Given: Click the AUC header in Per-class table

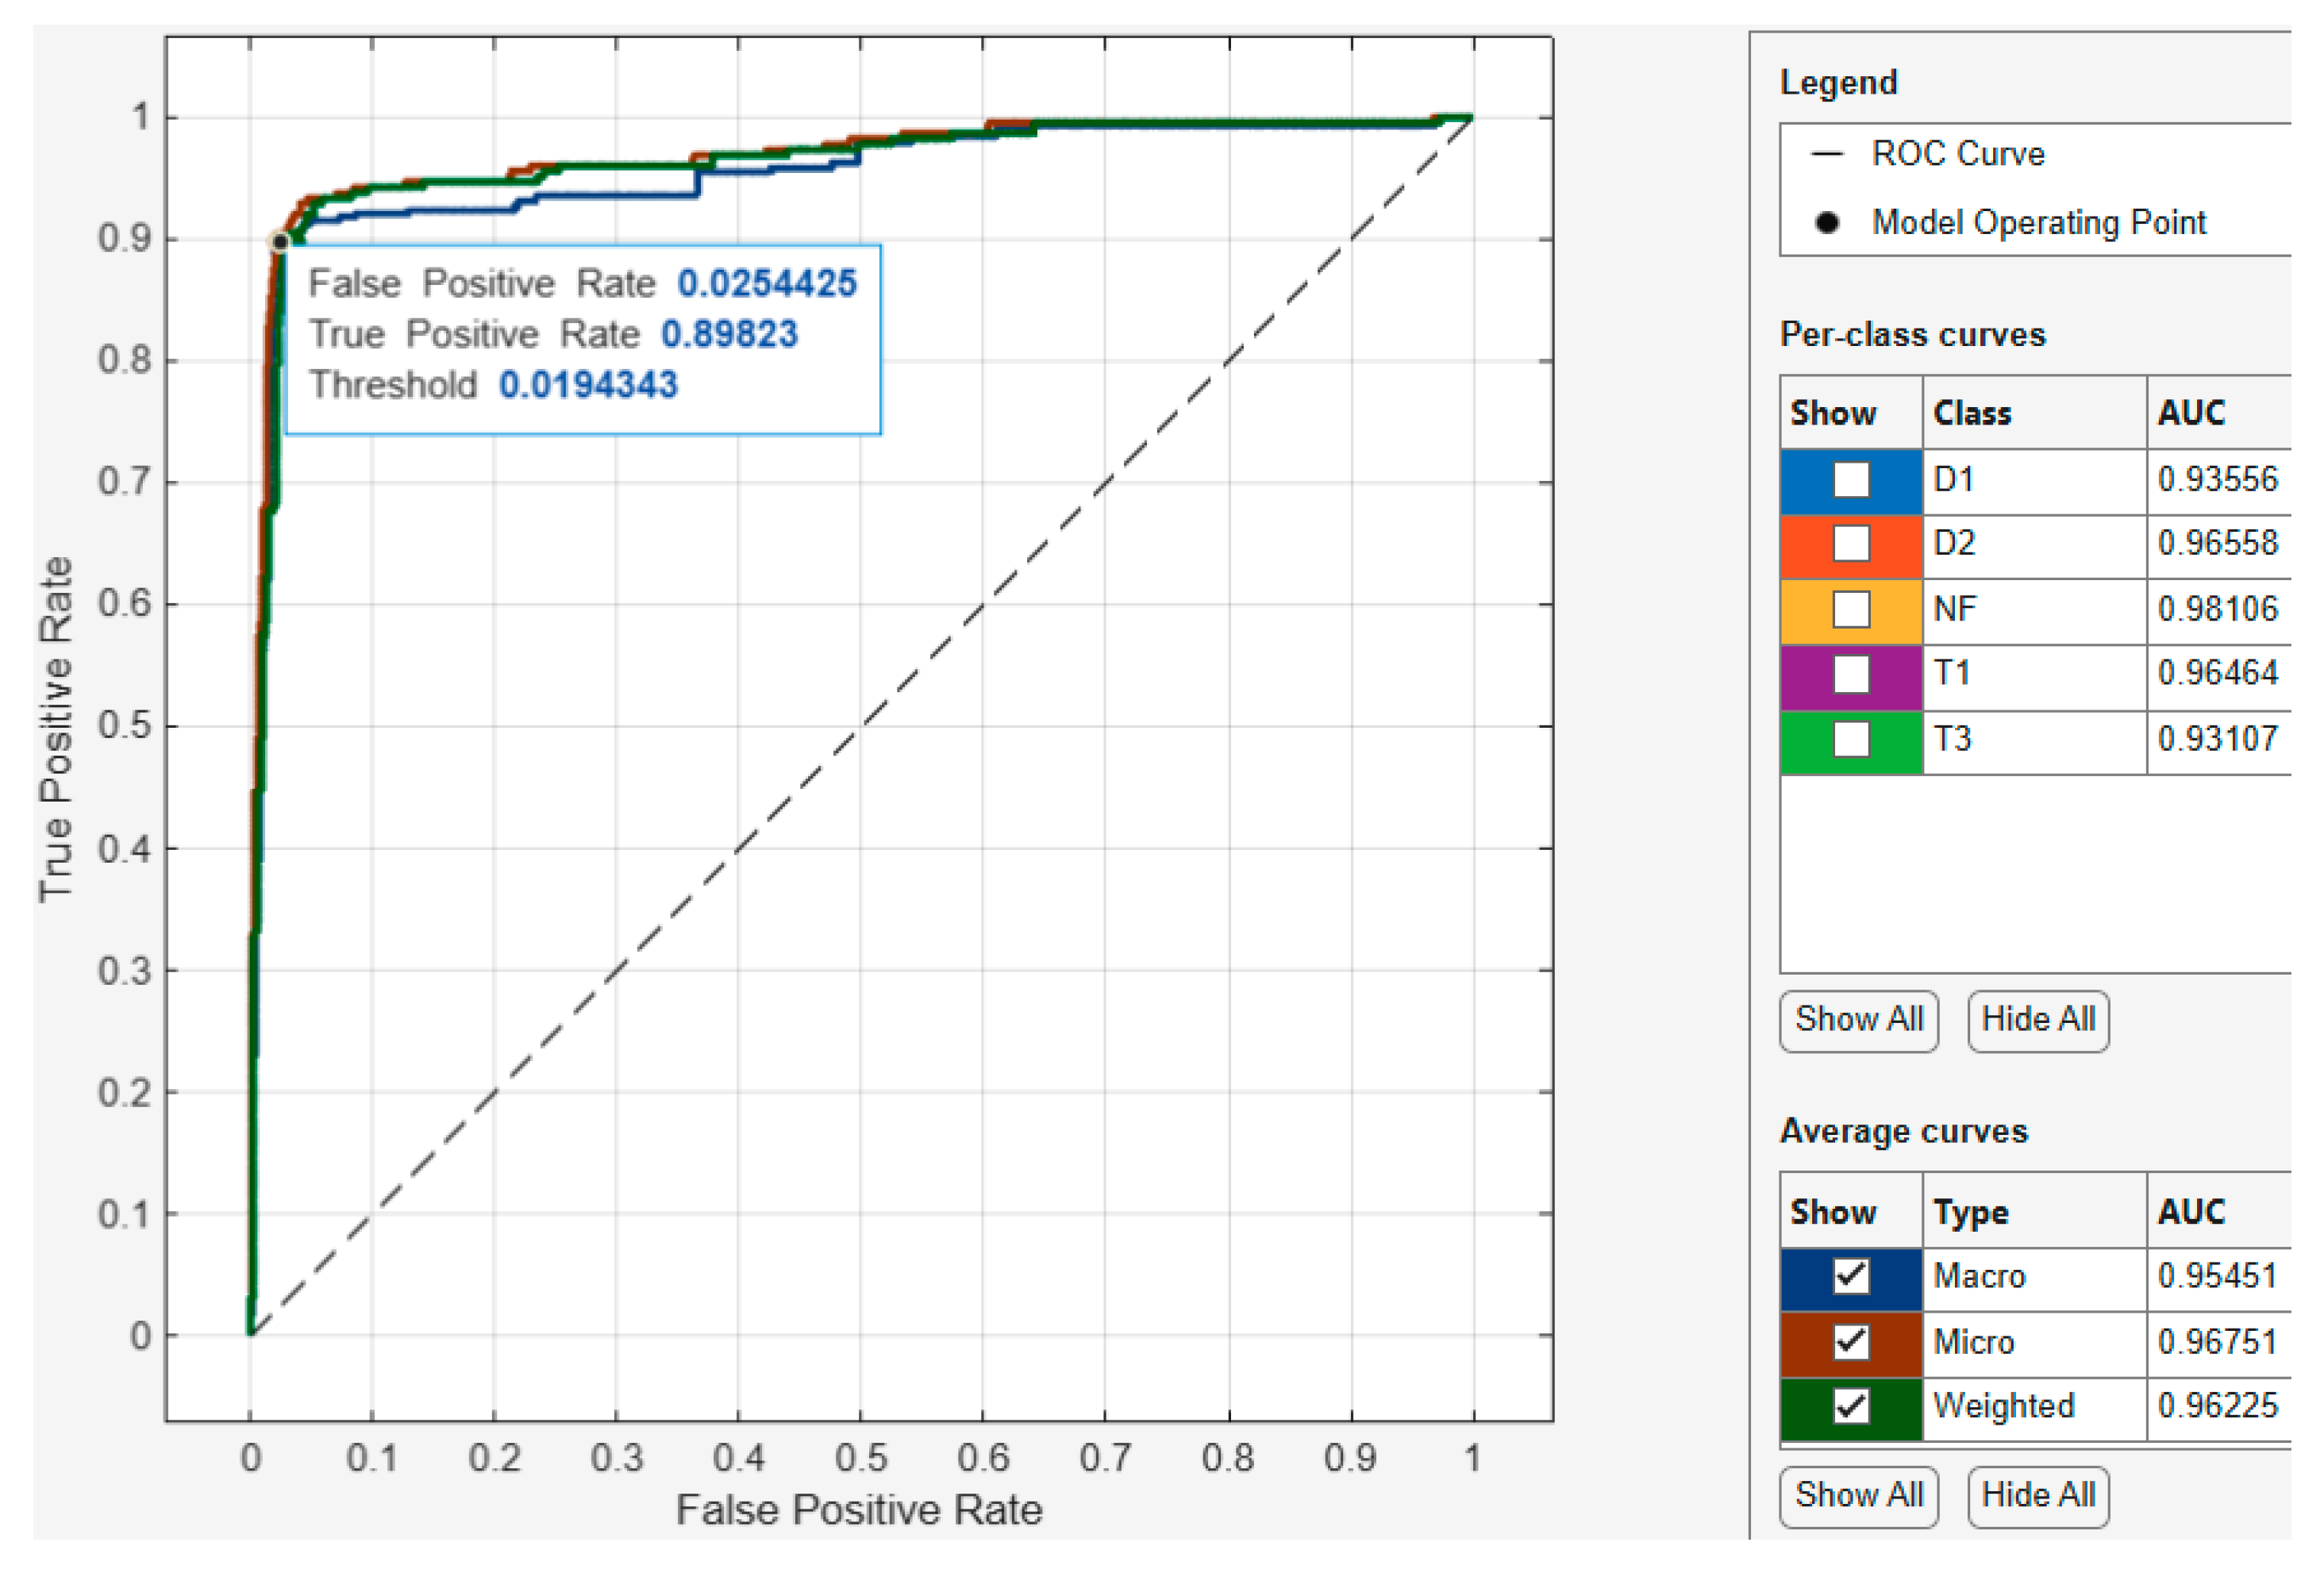Looking at the screenshot, I should pos(2190,413).
